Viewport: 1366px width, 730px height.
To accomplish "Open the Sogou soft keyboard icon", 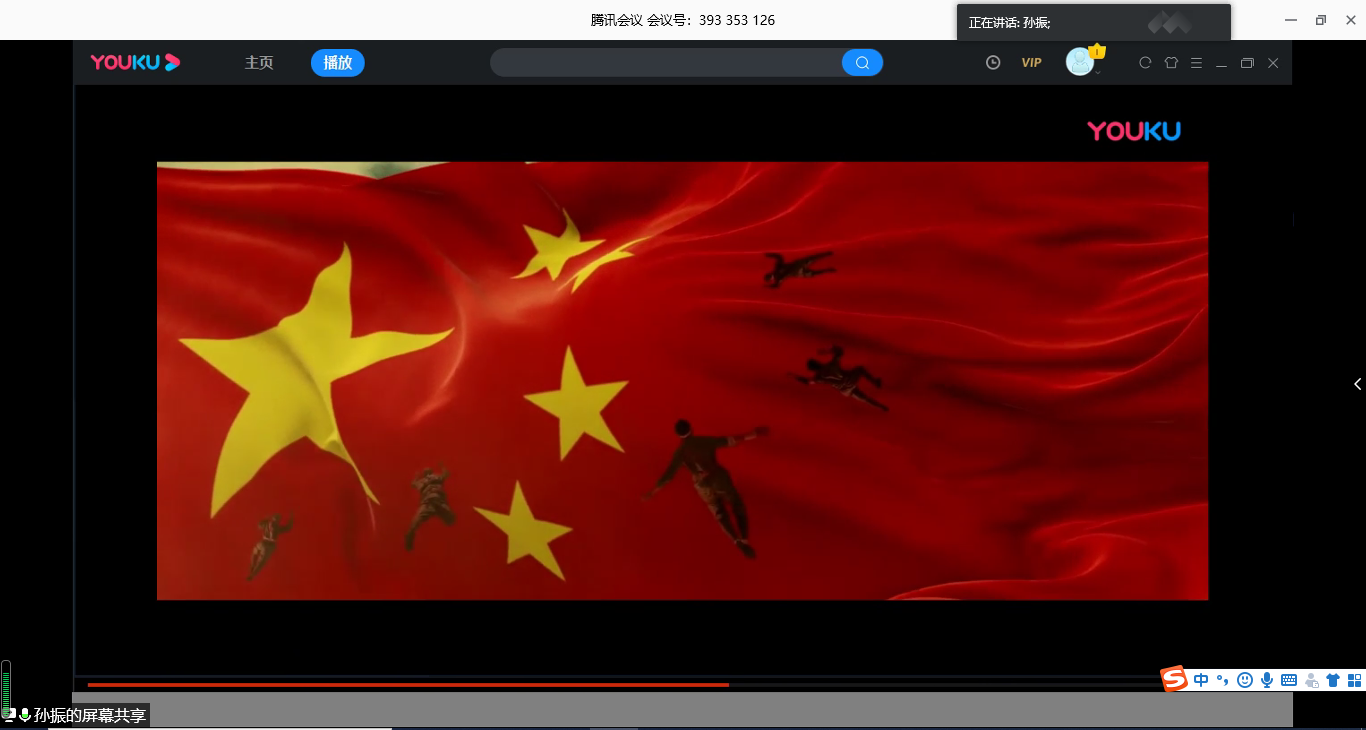I will pos(1289,680).
